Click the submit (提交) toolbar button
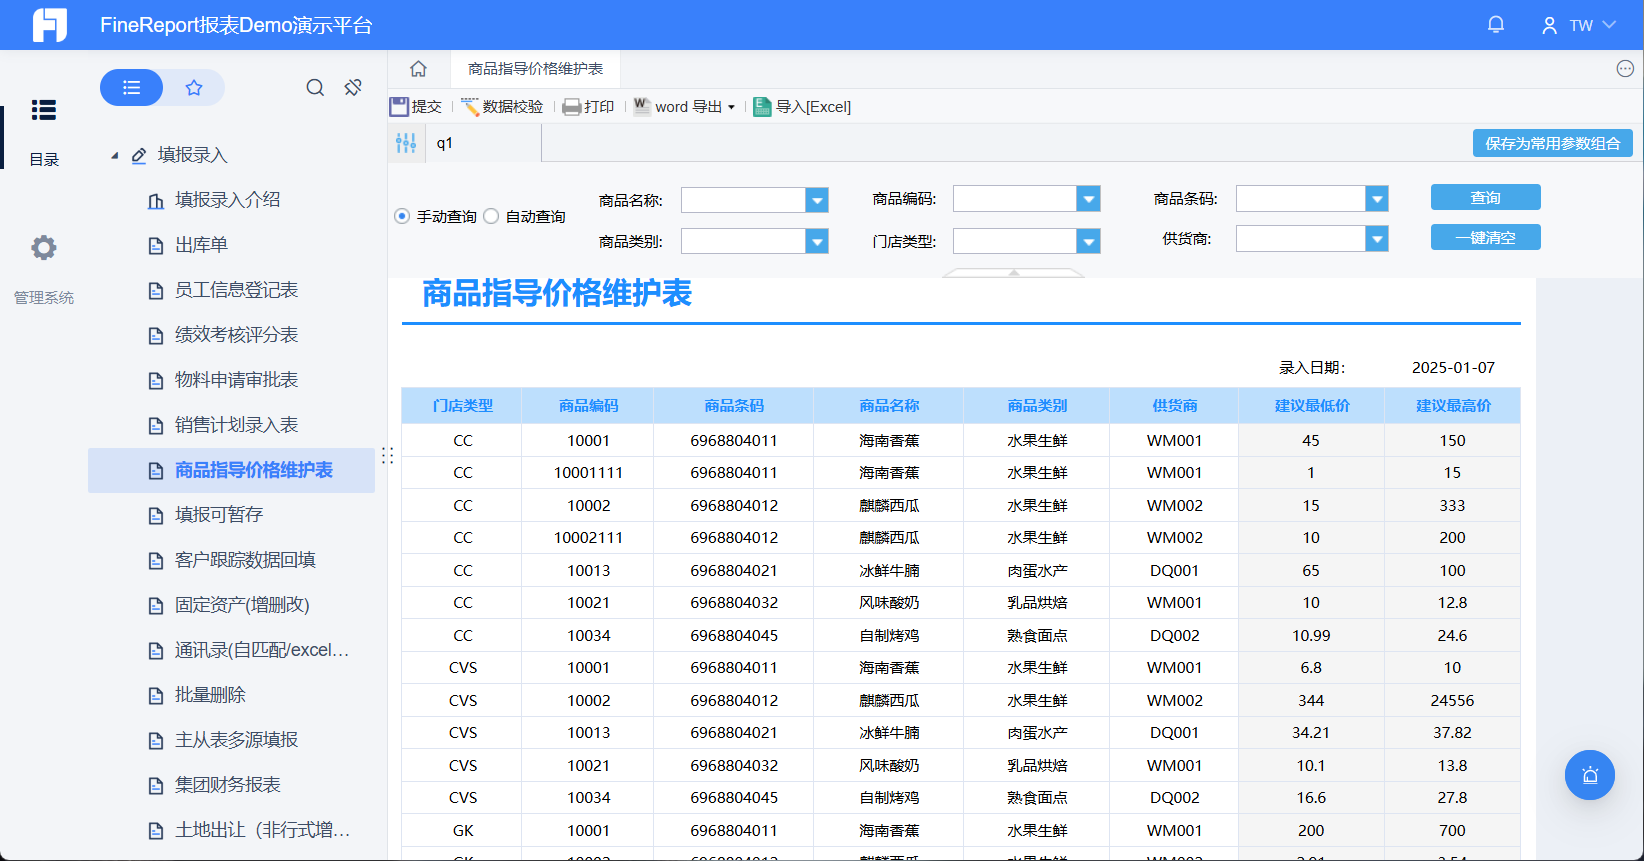This screenshot has height=861, width=1644. click(x=416, y=107)
